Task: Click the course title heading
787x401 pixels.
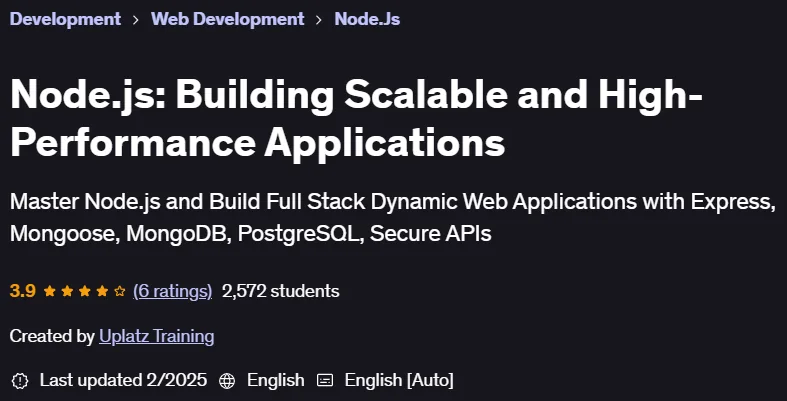Action: 356,118
